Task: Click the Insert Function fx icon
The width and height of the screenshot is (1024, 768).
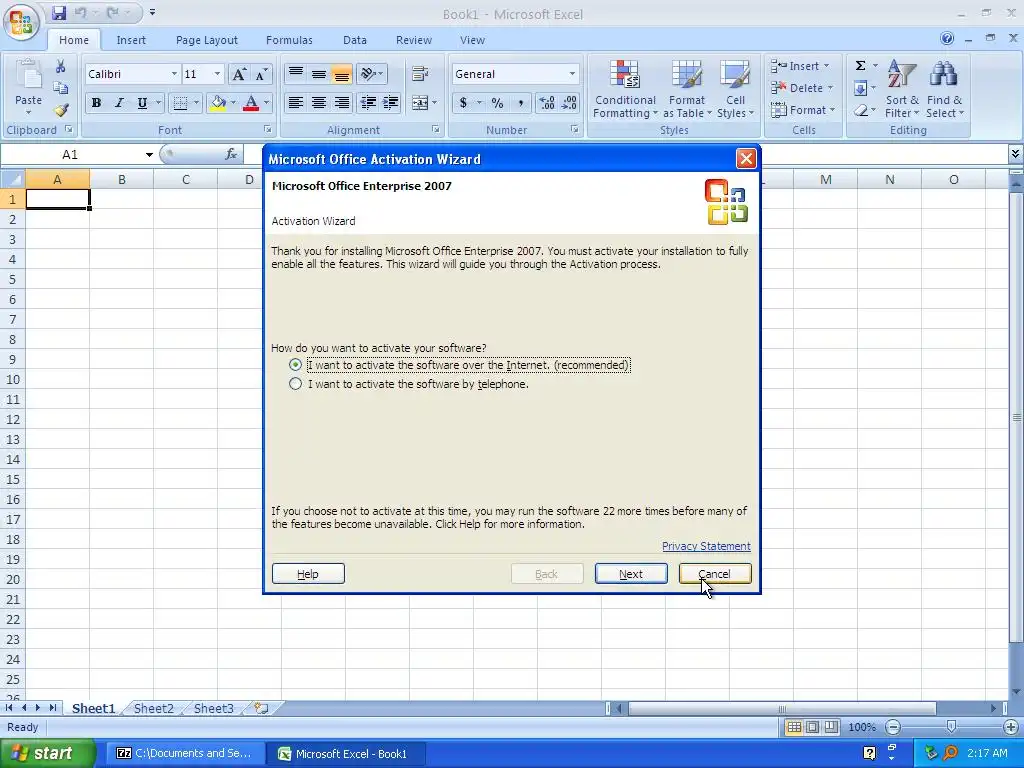Action: tap(231, 154)
